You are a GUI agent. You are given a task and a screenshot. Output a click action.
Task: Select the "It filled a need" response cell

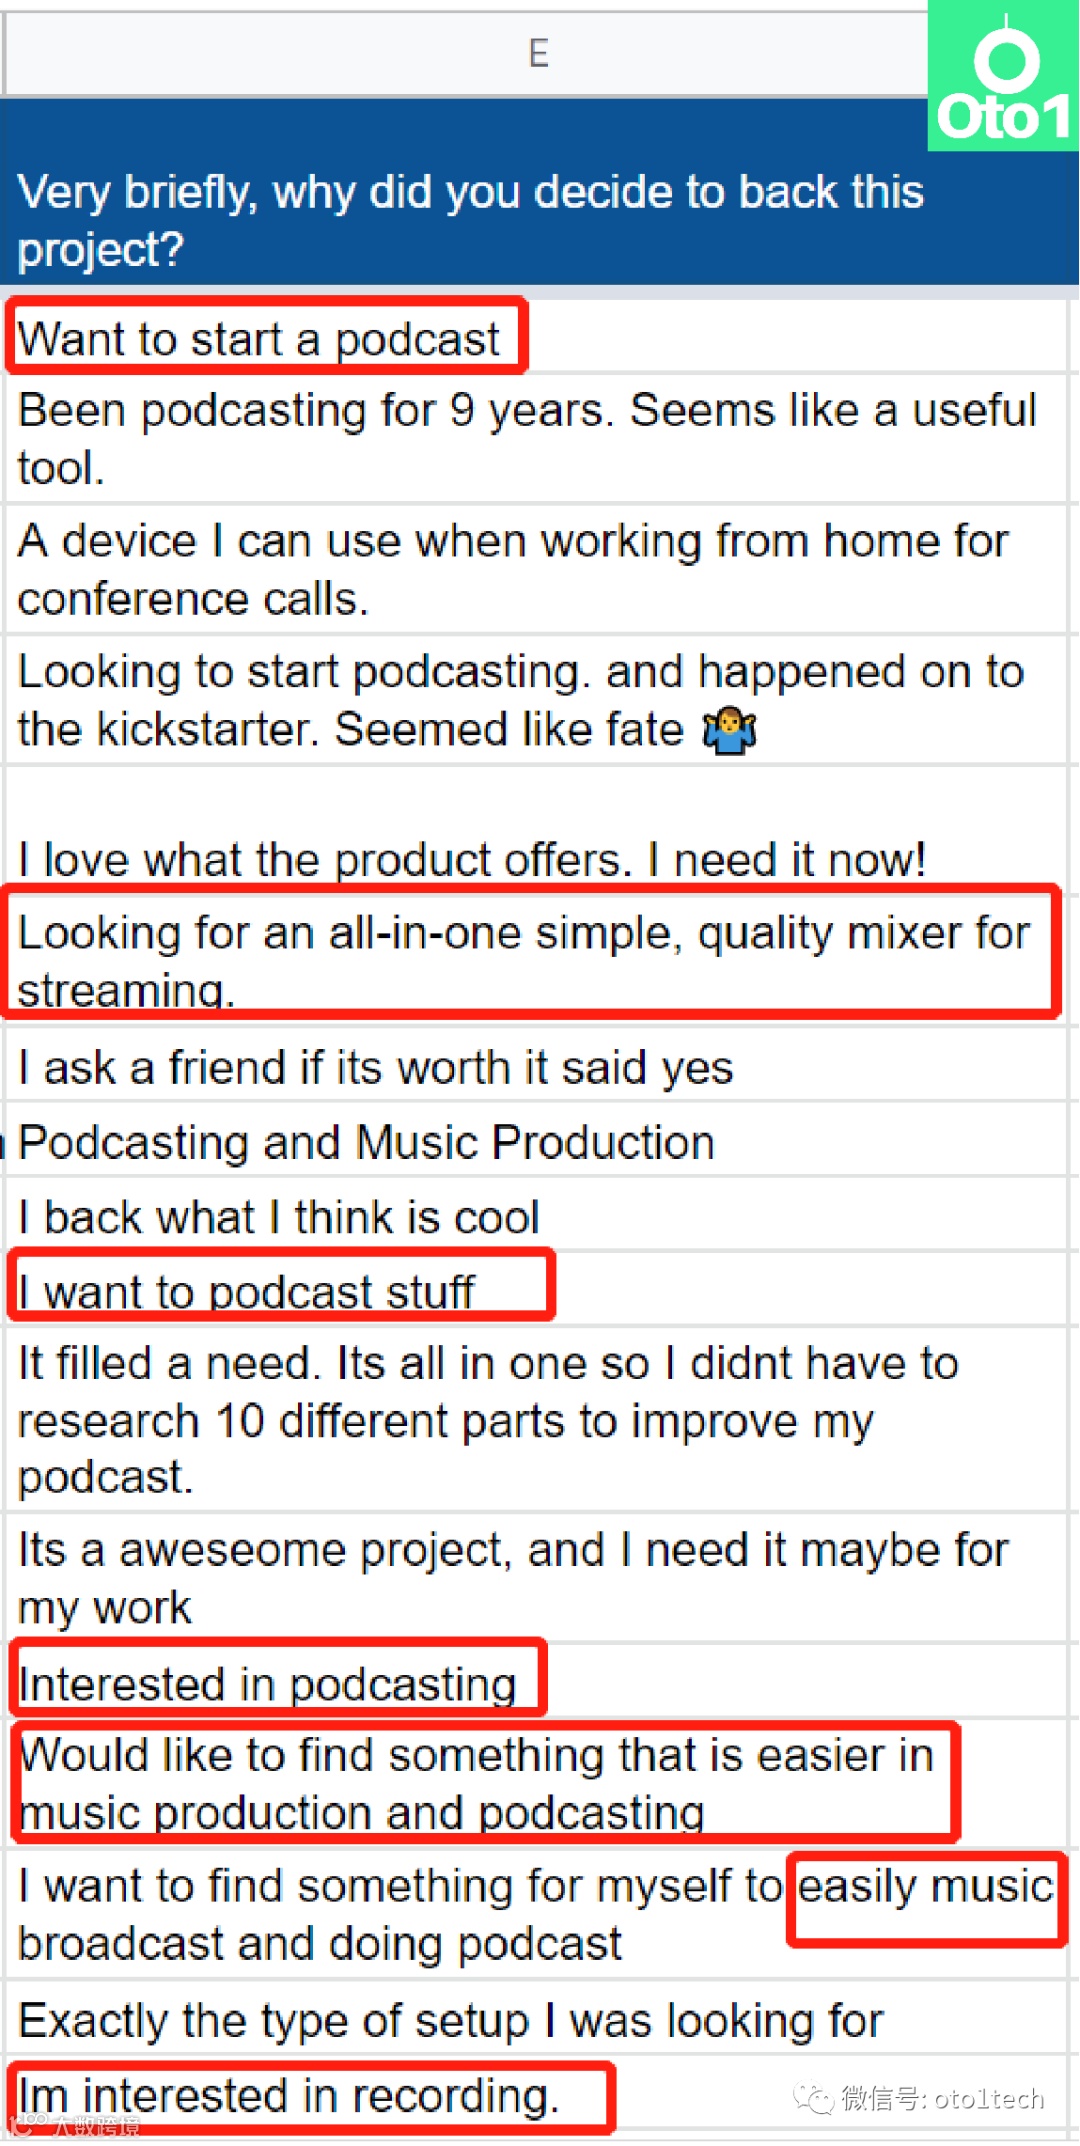click(488, 1419)
